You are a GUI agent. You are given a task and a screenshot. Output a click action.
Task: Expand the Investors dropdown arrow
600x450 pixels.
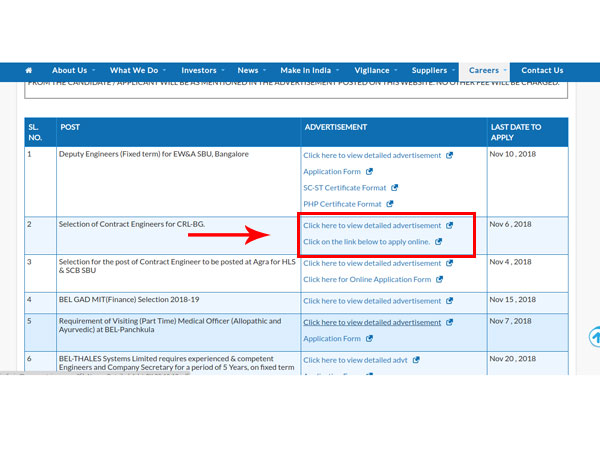point(223,70)
